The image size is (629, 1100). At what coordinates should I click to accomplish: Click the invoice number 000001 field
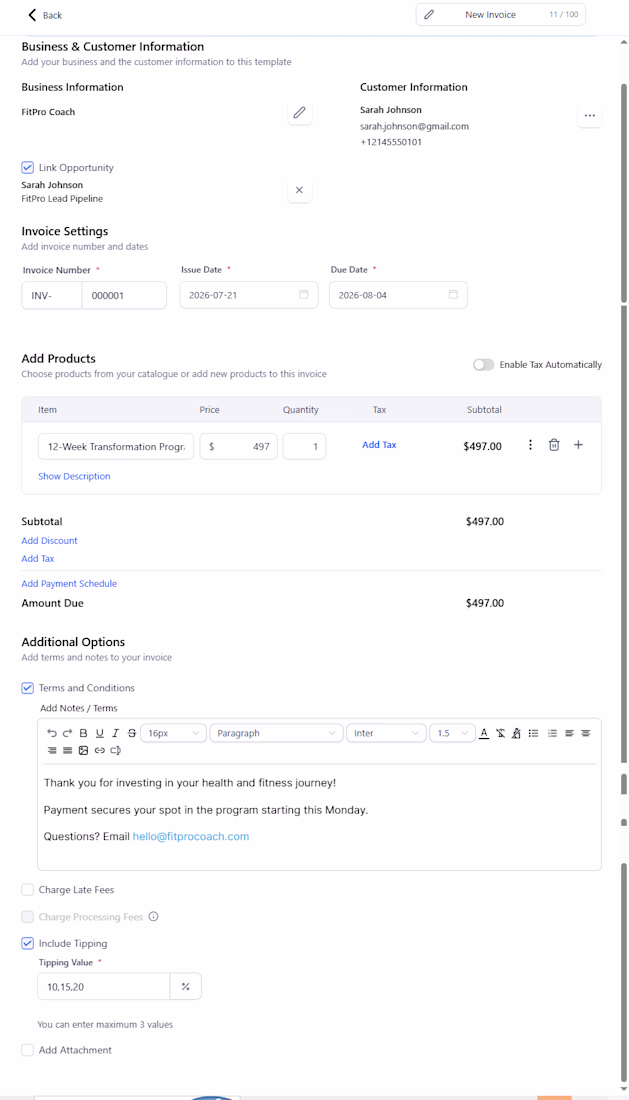[124, 295]
